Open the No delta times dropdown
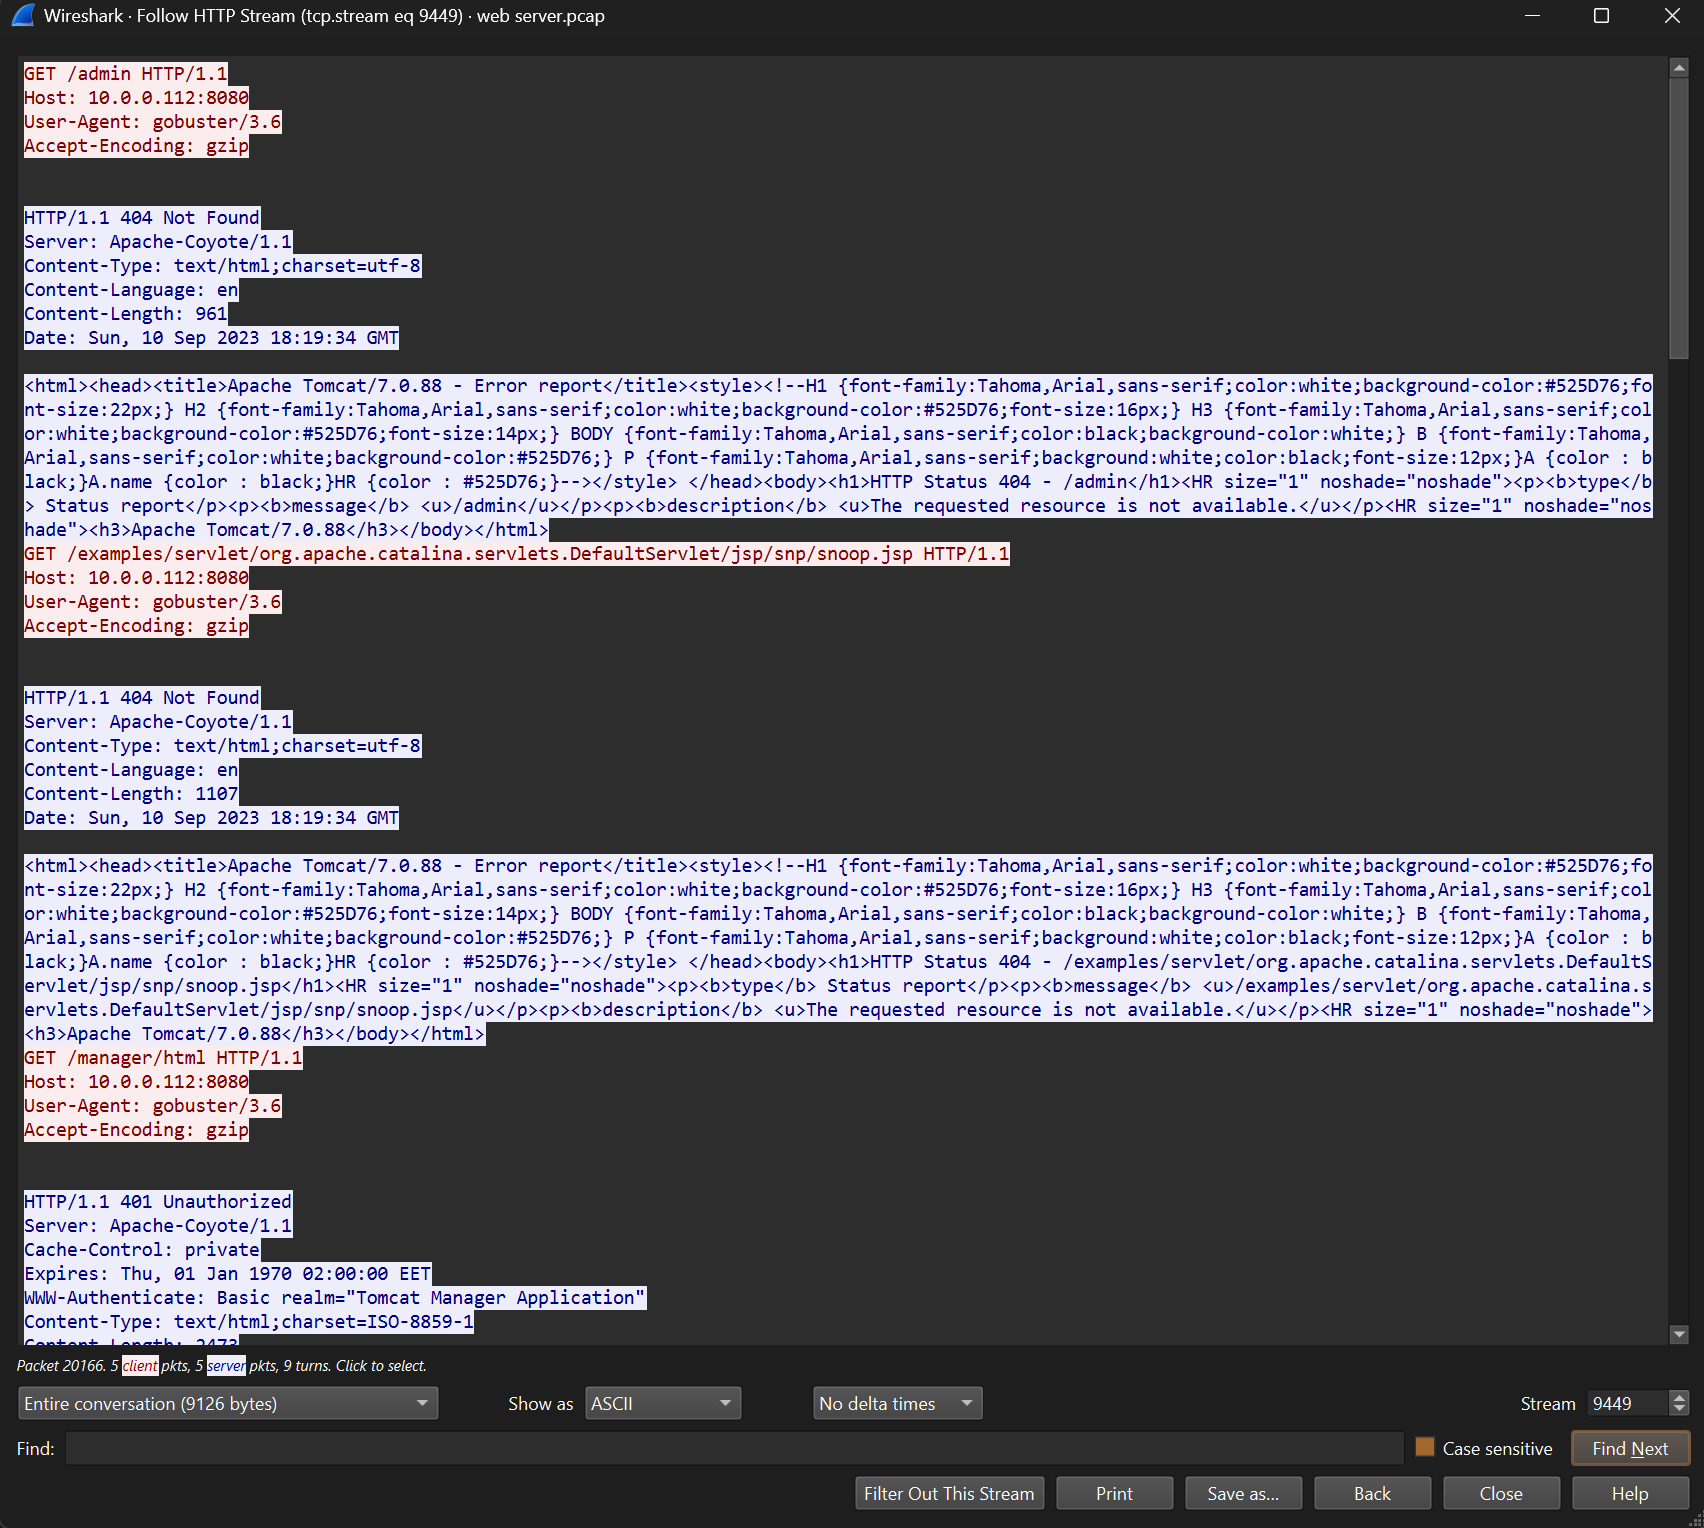Screen dimensions: 1704x1528 pos(898,1403)
